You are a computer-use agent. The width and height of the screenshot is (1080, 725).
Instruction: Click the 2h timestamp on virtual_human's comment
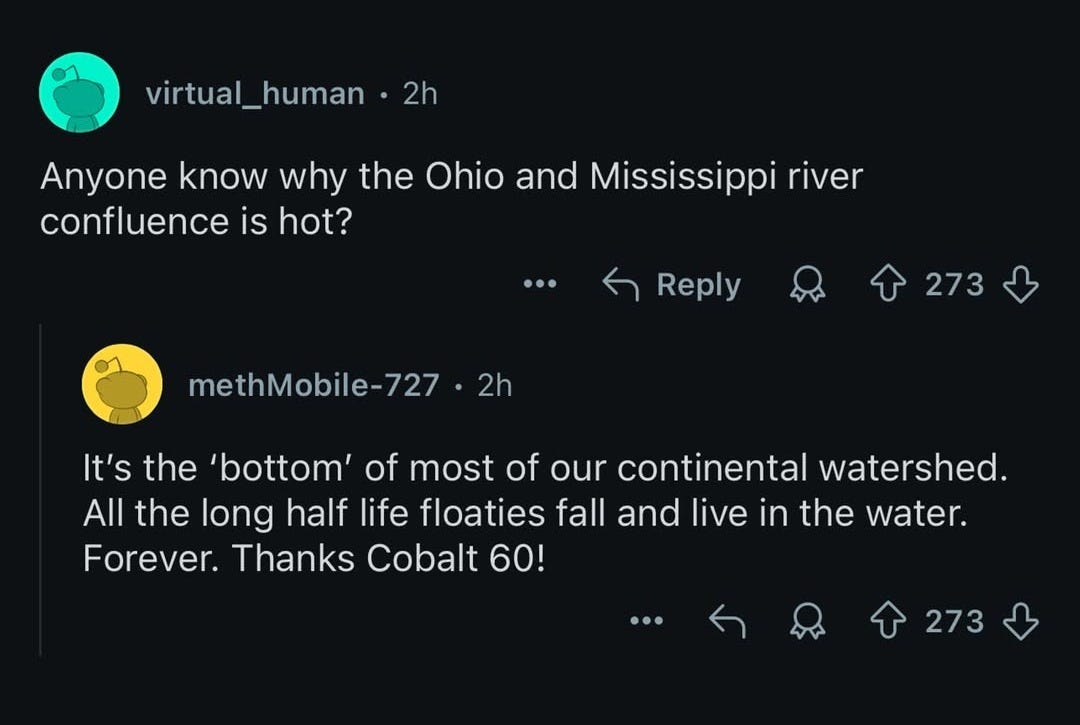419,94
